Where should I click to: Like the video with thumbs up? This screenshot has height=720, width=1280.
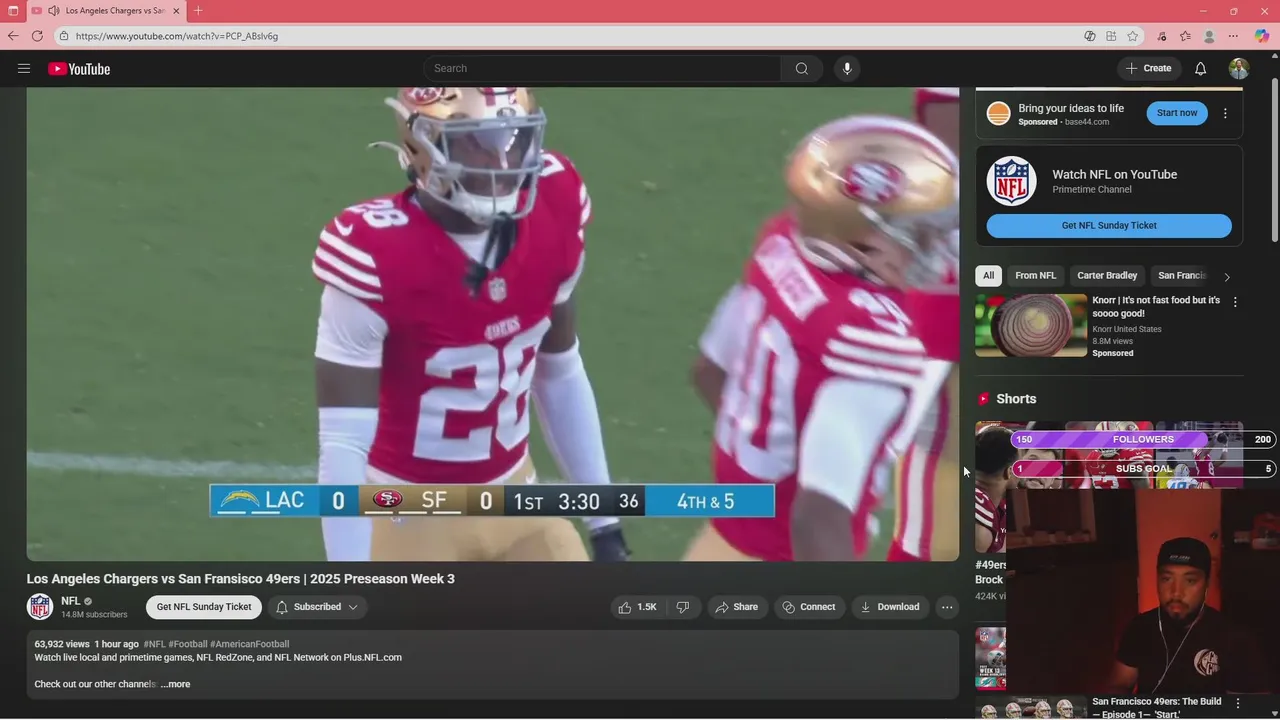coord(636,607)
